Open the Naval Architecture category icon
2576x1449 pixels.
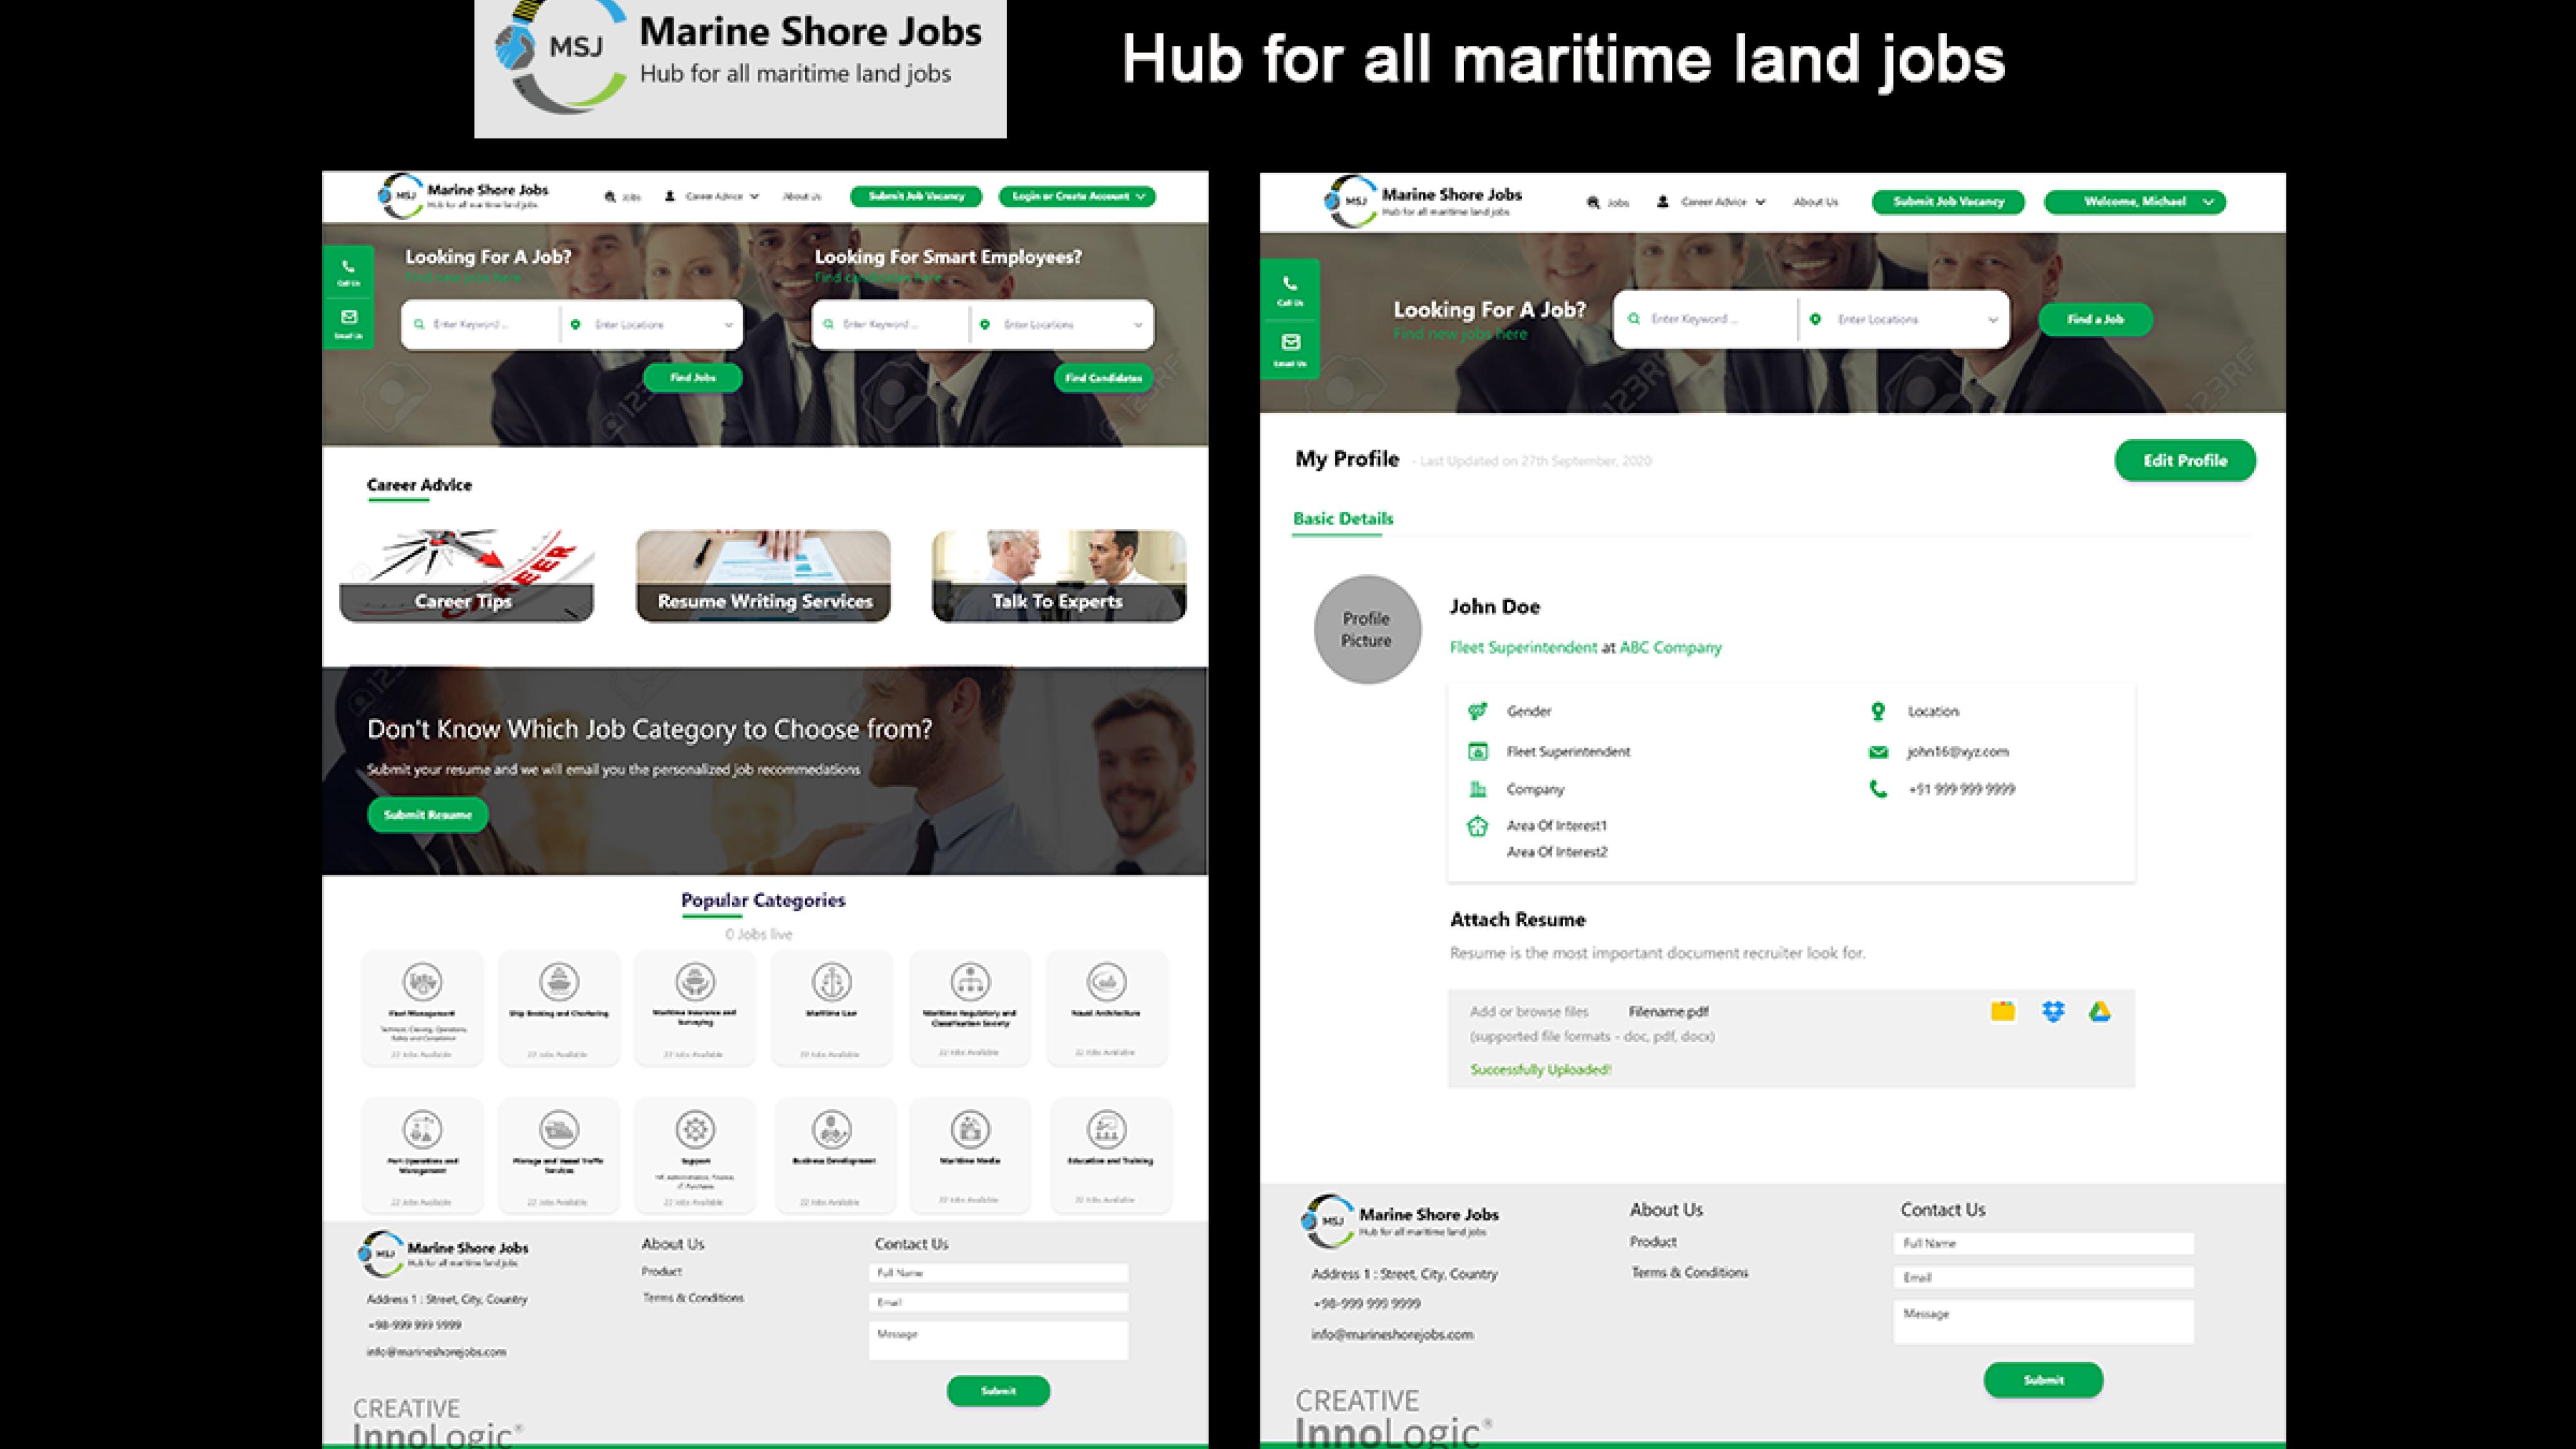tap(1106, 982)
